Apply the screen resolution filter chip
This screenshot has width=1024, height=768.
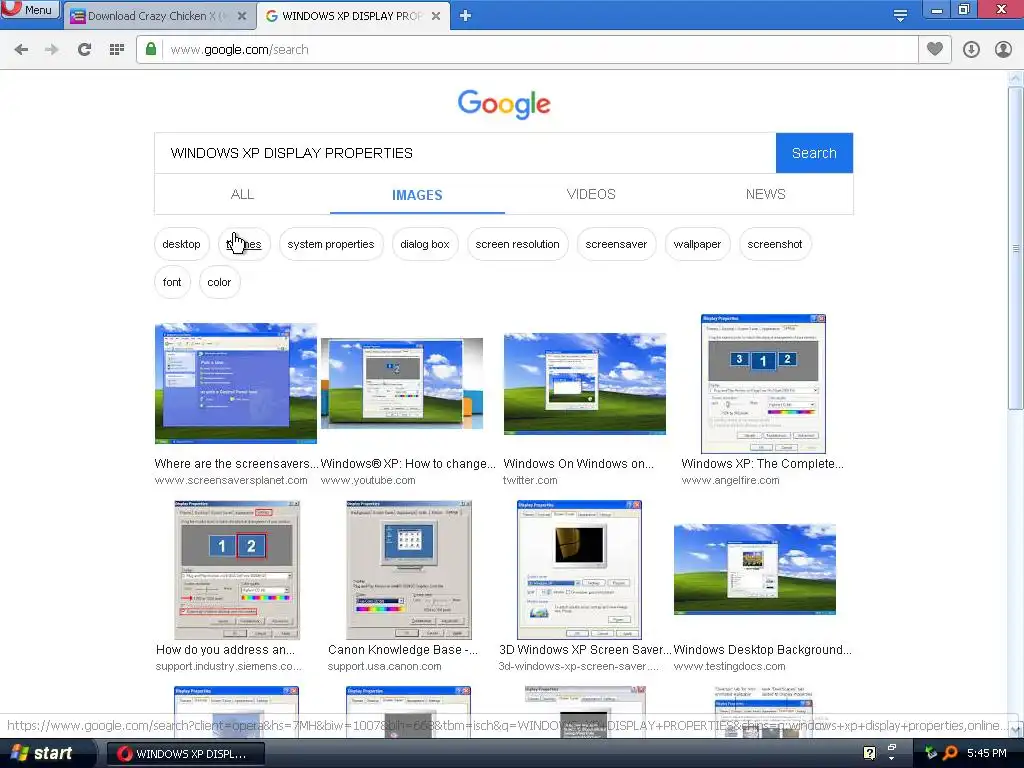tap(517, 244)
